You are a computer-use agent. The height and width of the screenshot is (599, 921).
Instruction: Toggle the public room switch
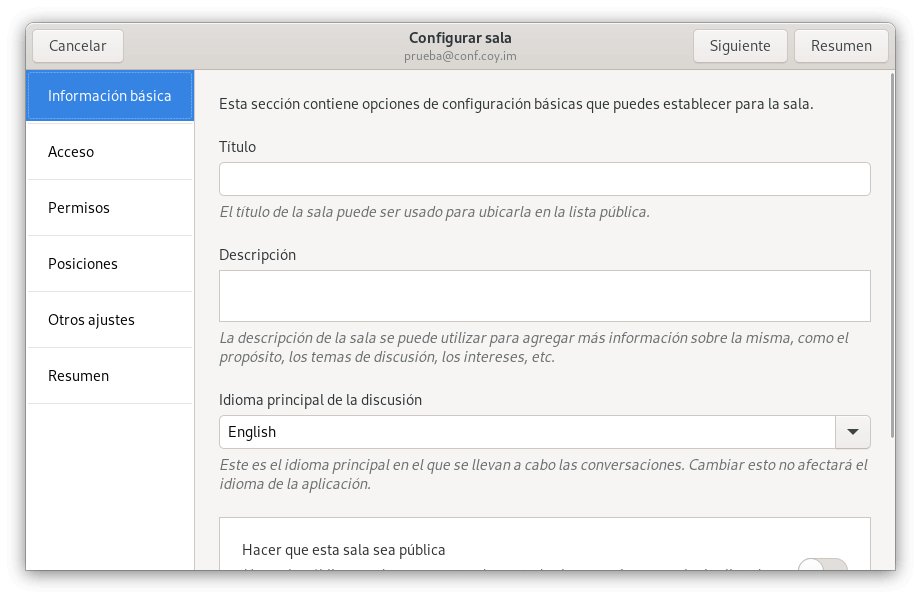[x=822, y=565]
